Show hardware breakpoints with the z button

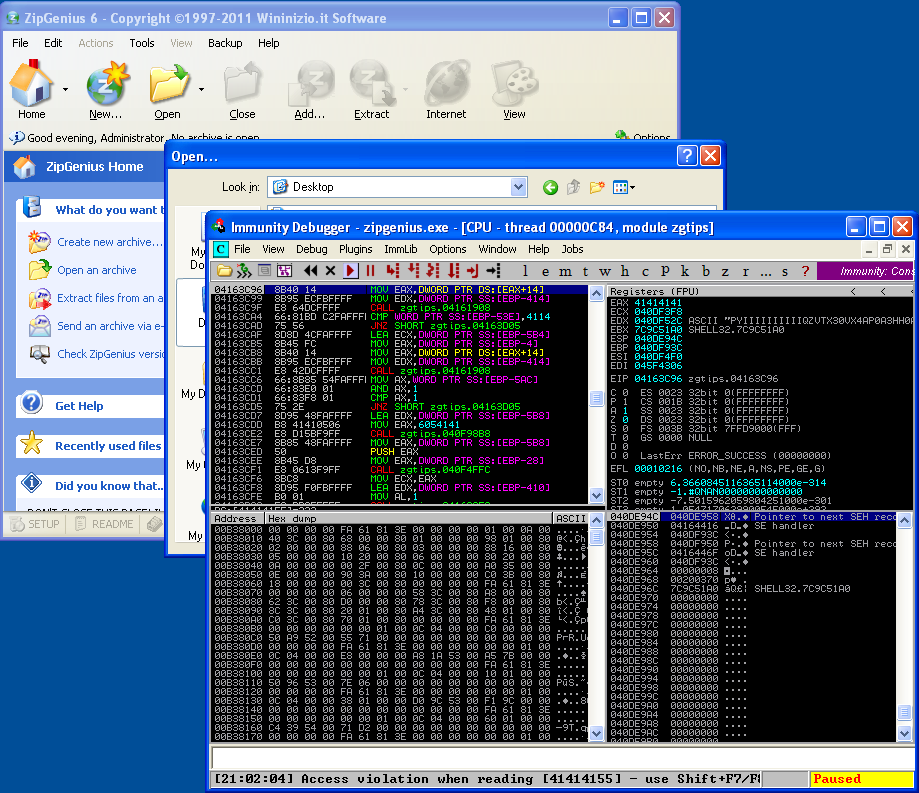click(725, 271)
